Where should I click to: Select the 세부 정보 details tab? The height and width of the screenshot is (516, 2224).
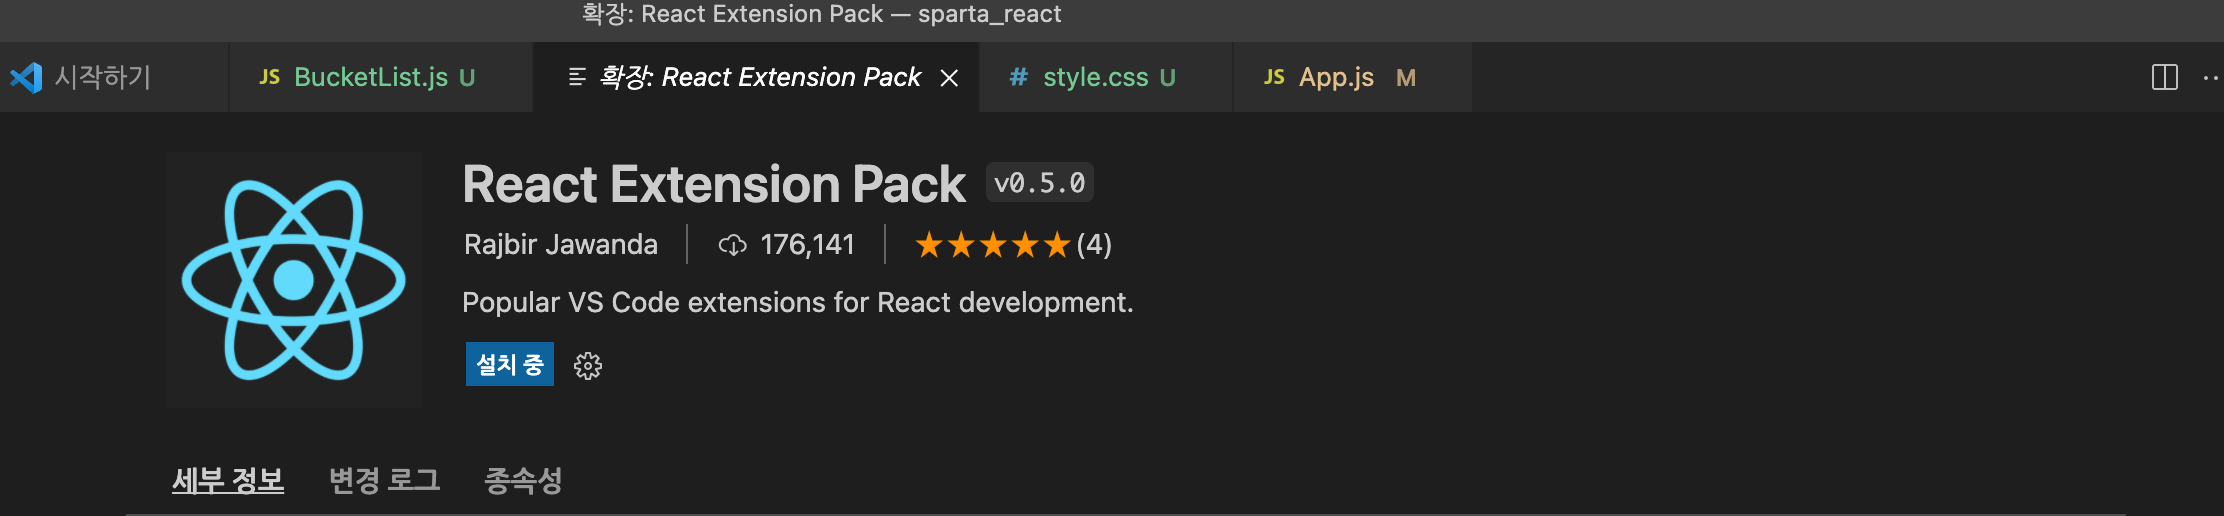point(228,480)
